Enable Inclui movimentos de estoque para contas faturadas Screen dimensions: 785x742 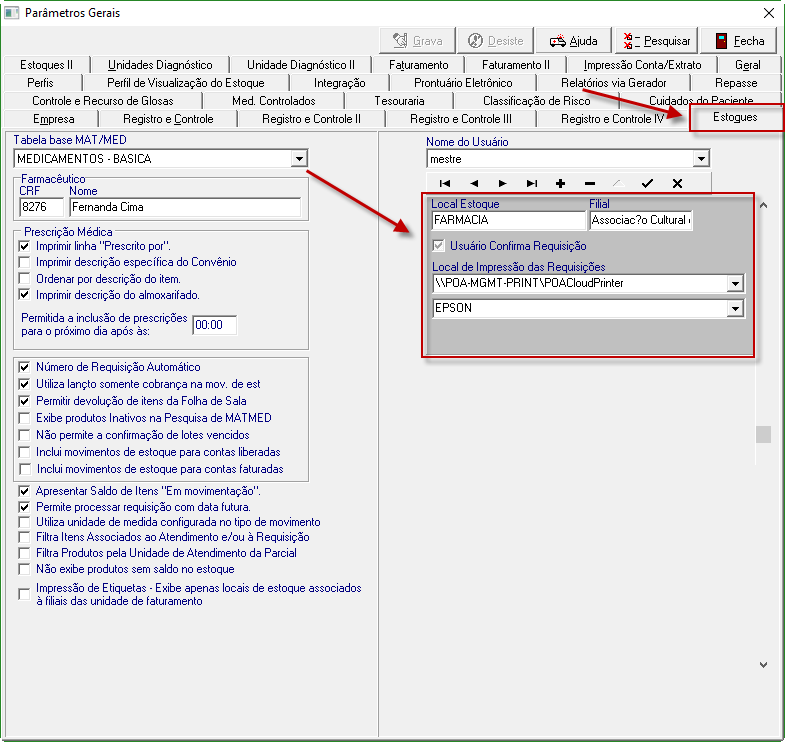point(24,469)
